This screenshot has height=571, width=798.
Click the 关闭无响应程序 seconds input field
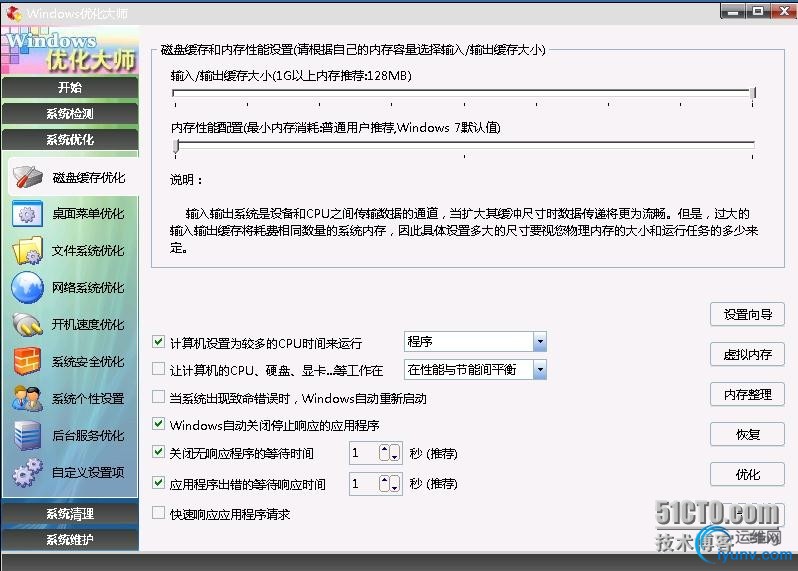pos(363,453)
